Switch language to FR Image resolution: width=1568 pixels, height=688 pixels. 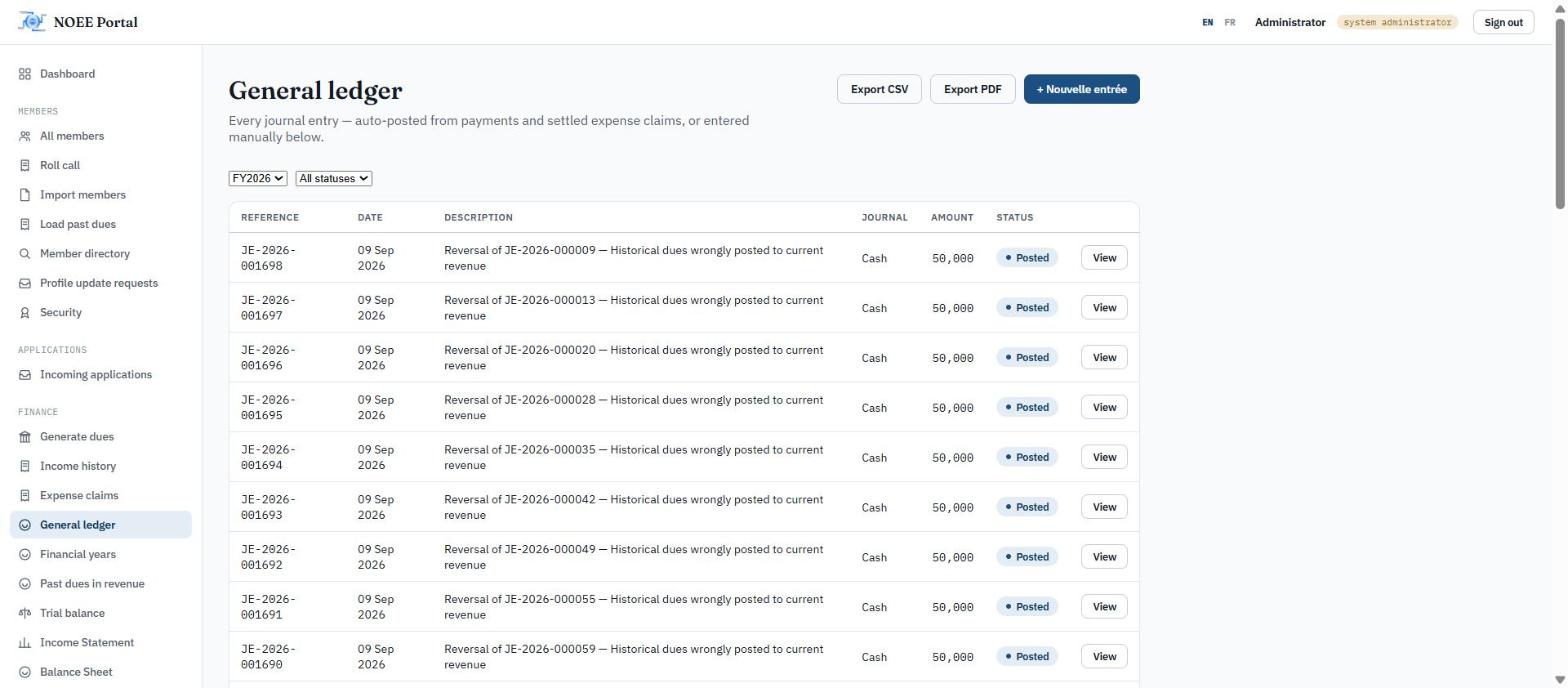1230,22
